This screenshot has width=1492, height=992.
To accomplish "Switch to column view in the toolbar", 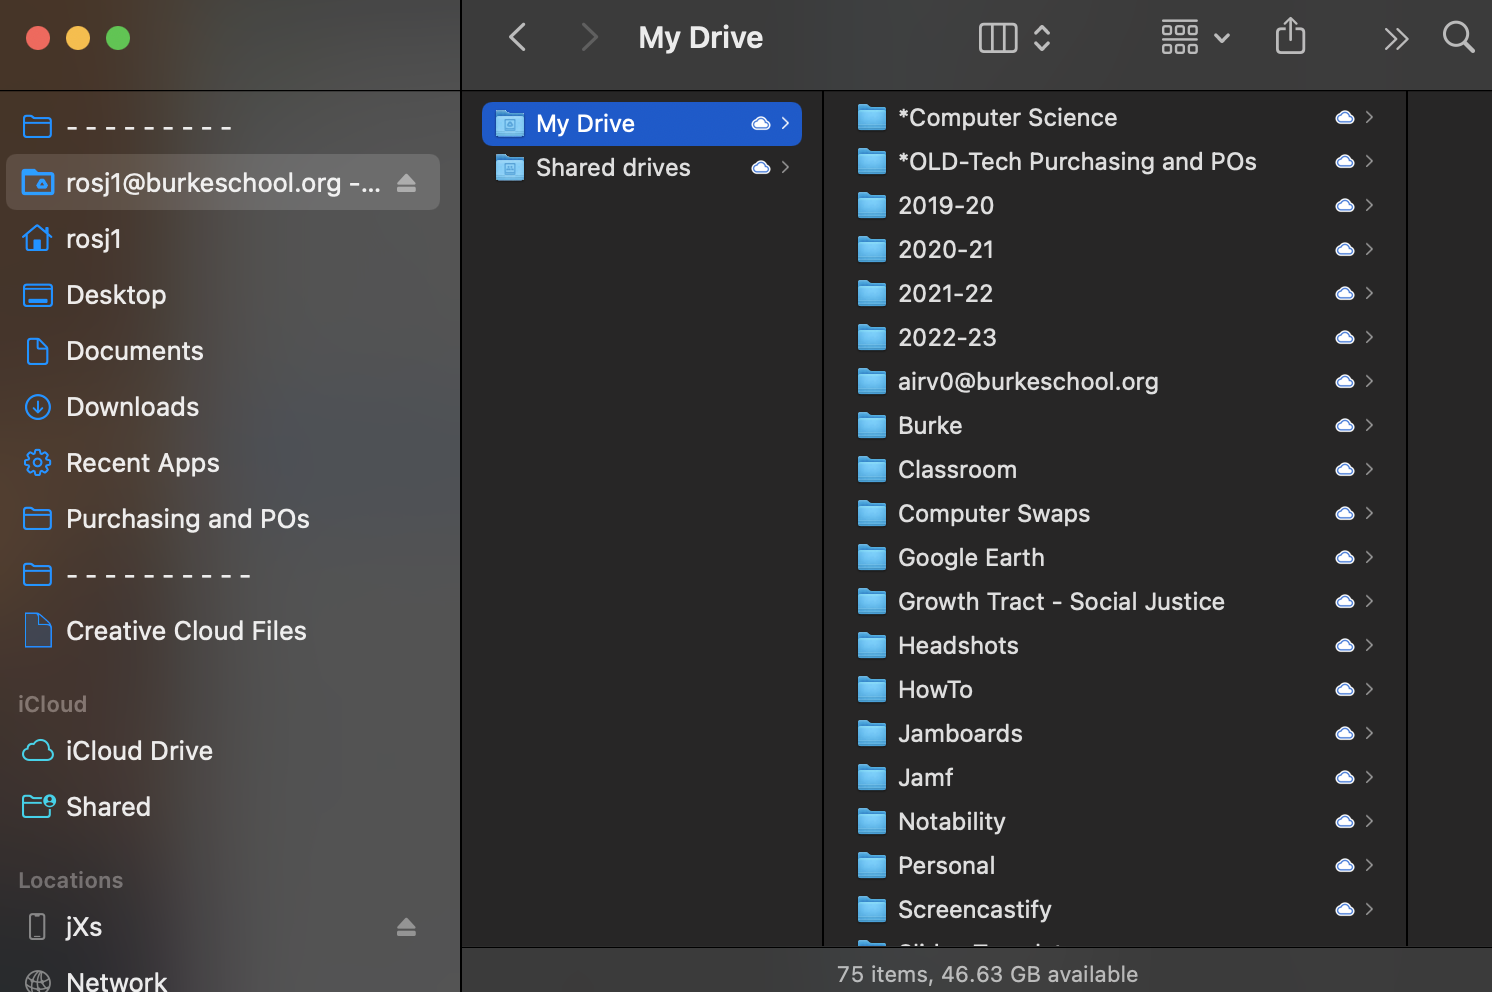I will [997, 37].
